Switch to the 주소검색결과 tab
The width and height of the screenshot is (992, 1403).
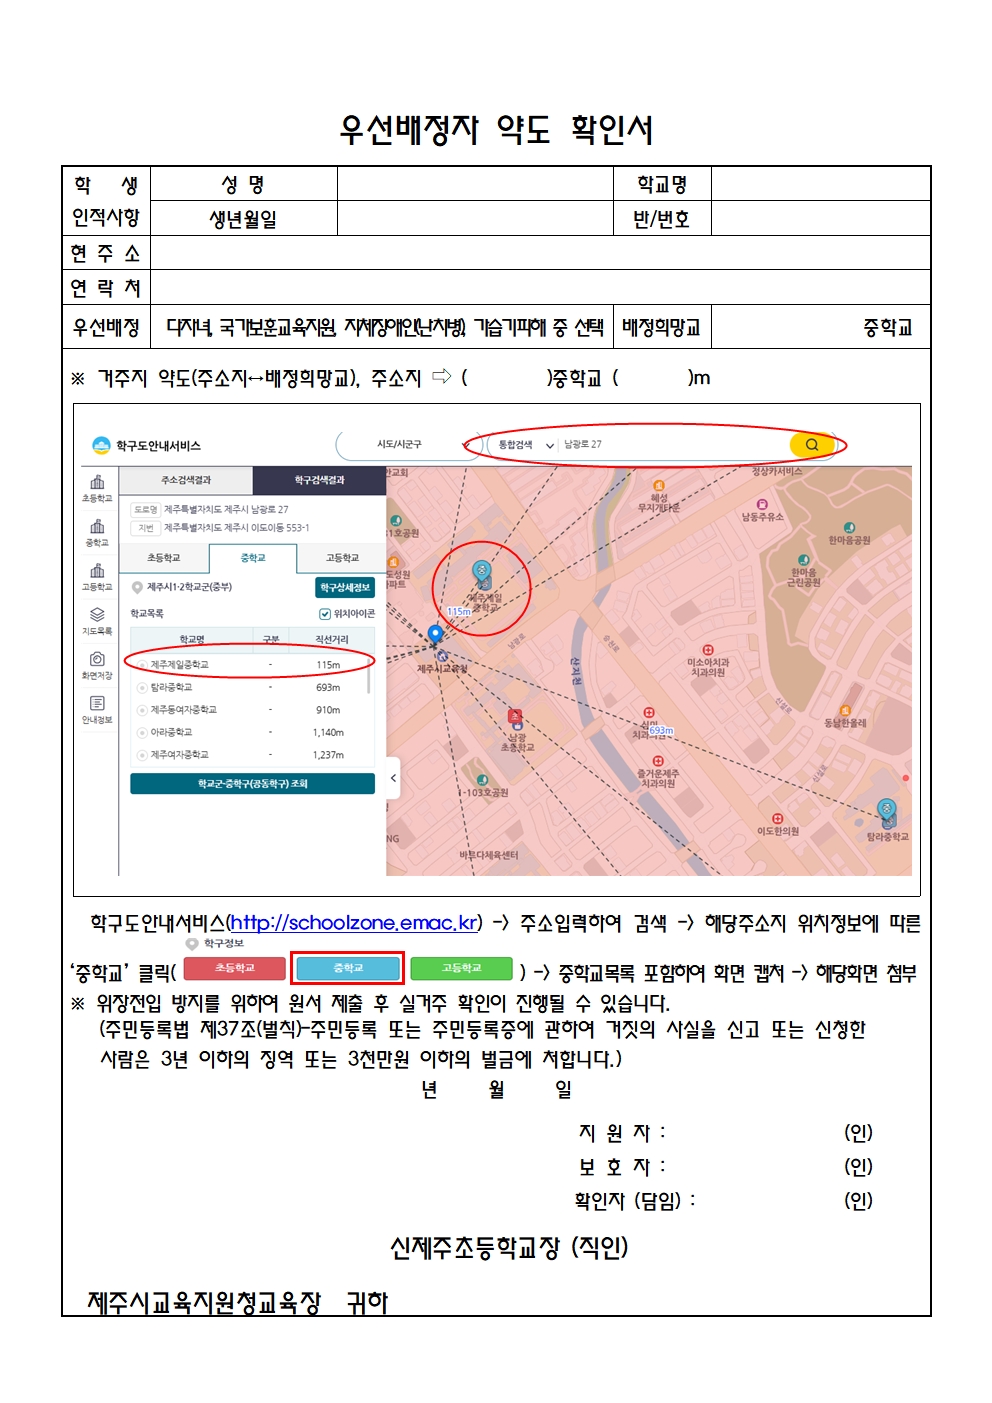(186, 481)
